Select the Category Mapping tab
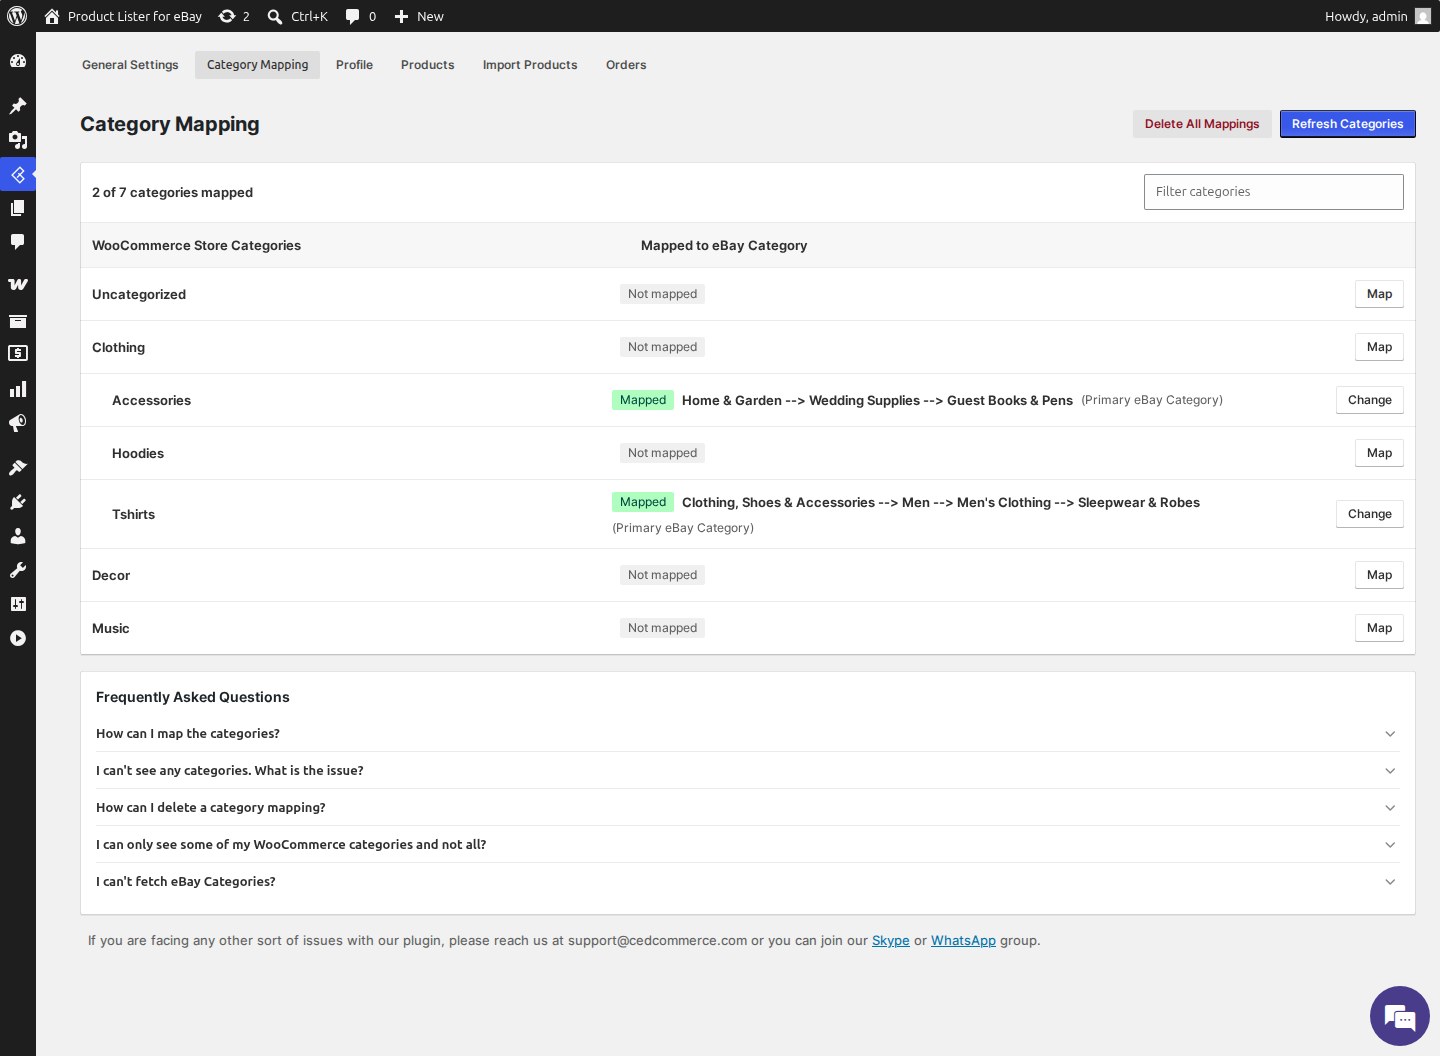This screenshot has height=1056, width=1440. pyautogui.click(x=257, y=65)
